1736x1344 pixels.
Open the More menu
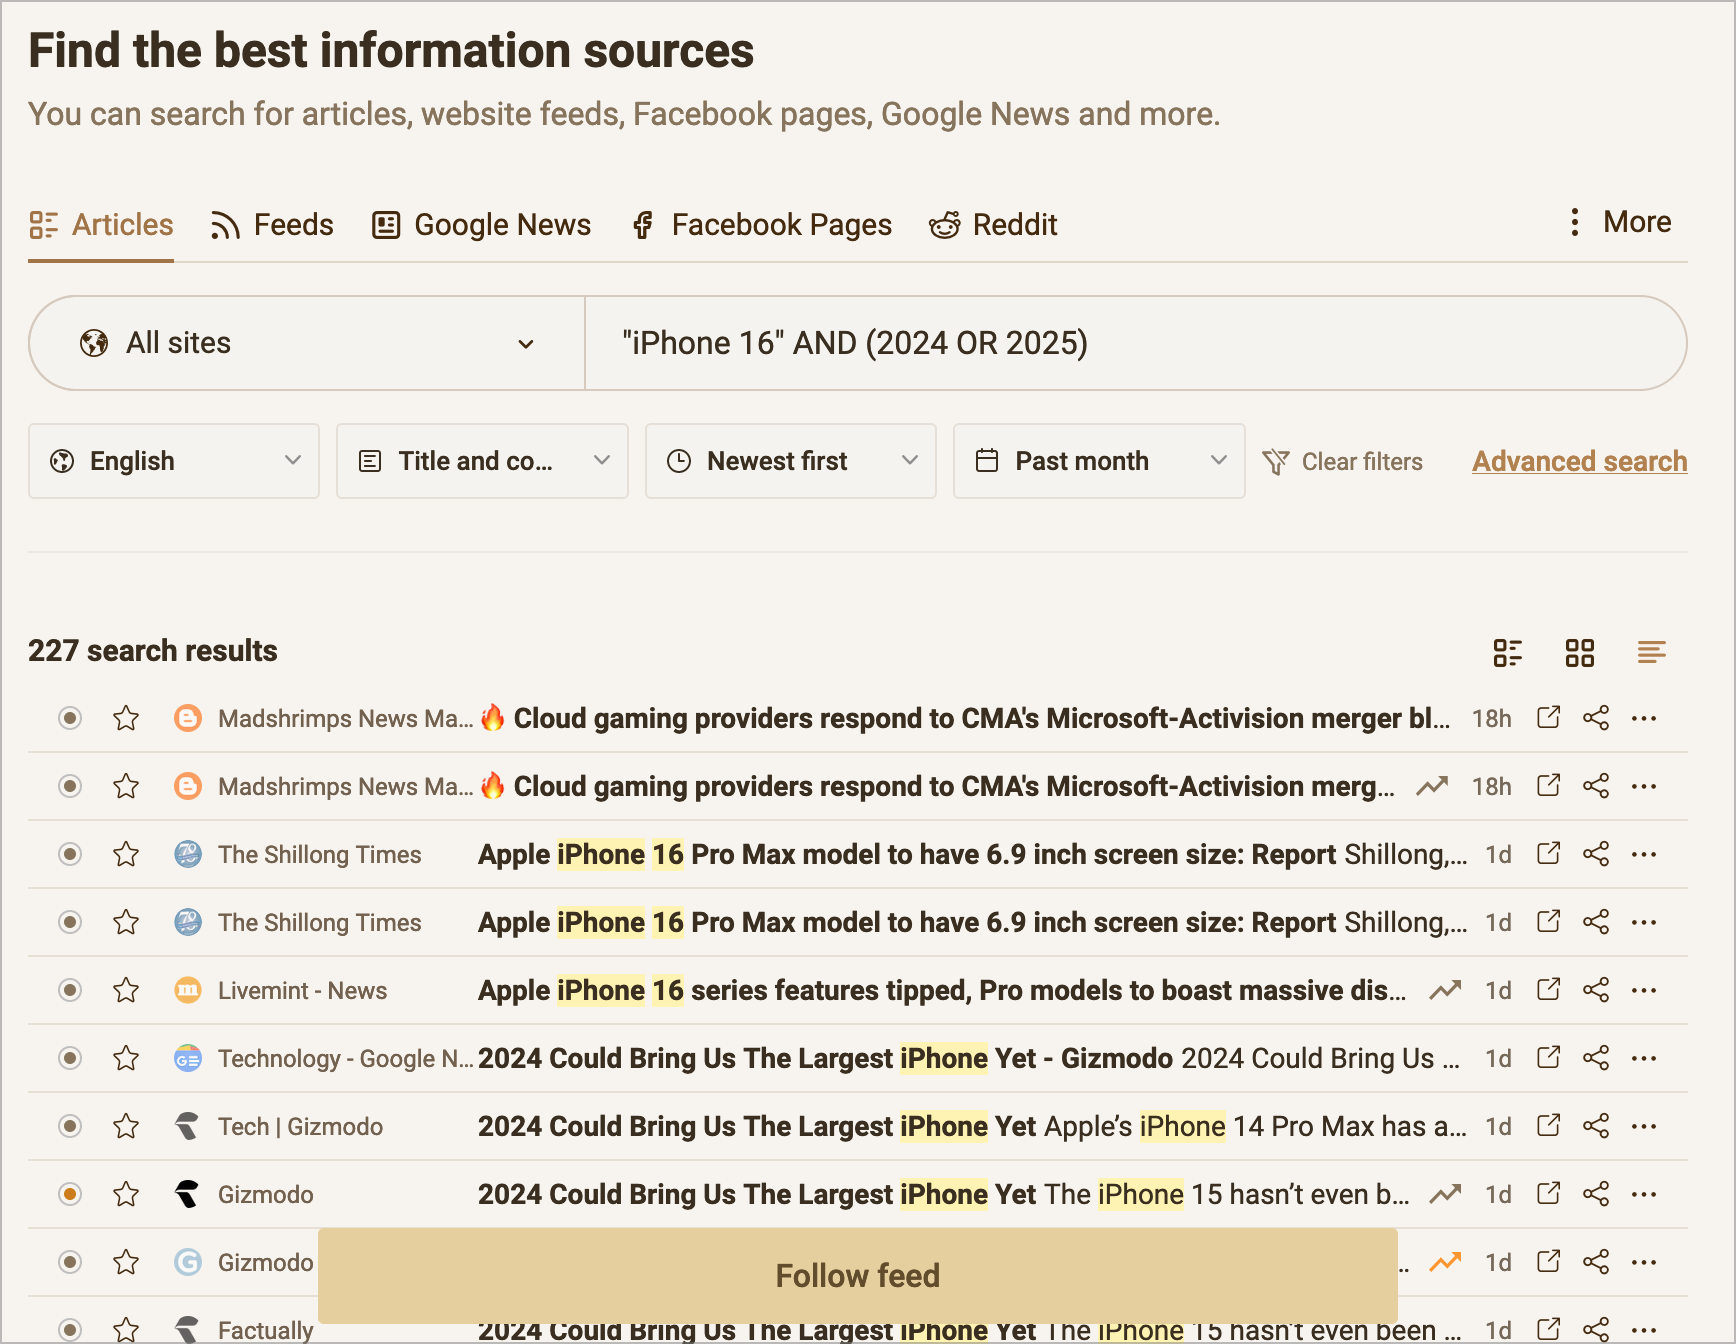pos(1616,221)
